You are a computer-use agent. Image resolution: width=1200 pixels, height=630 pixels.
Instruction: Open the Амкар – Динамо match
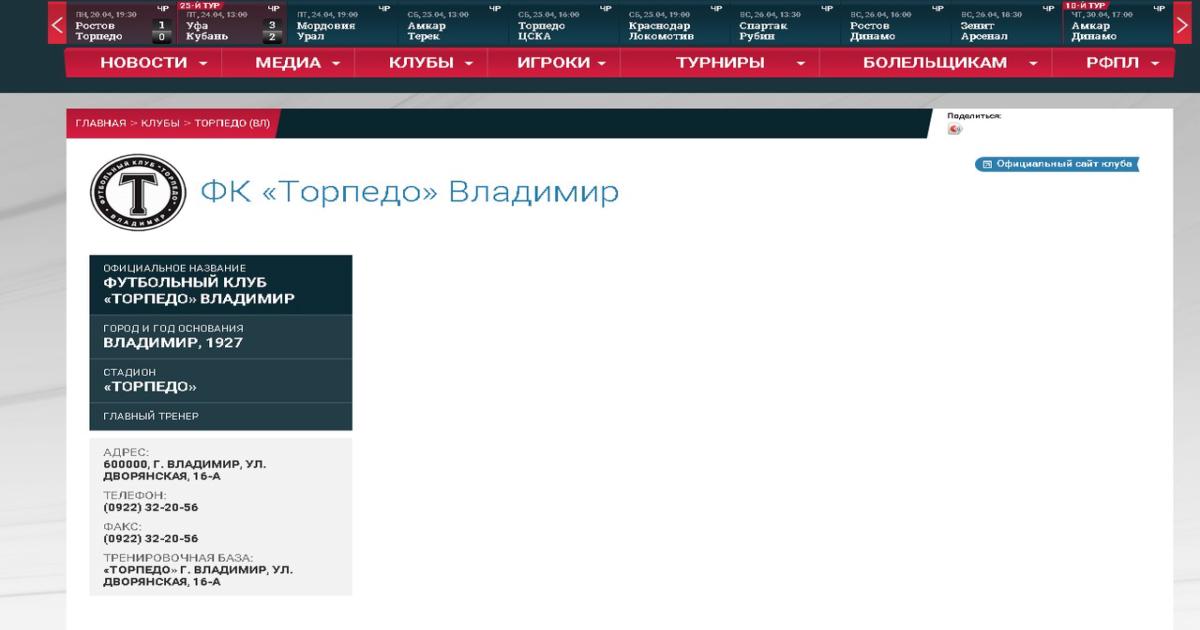click(x=1117, y=25)
